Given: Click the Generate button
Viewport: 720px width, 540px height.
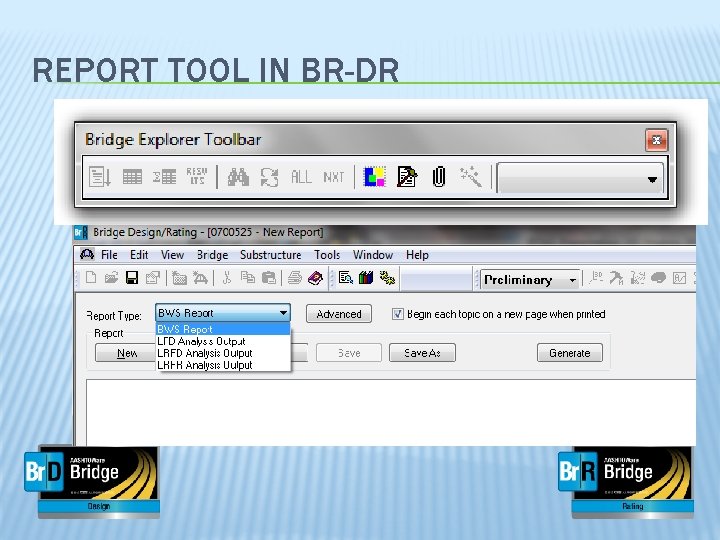Looking at the screenshot, I should 570,353.
